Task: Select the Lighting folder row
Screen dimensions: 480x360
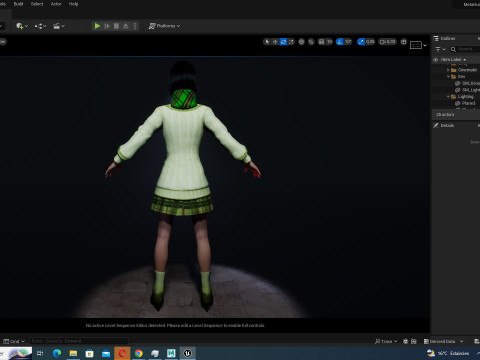Action: pos(456,97)
